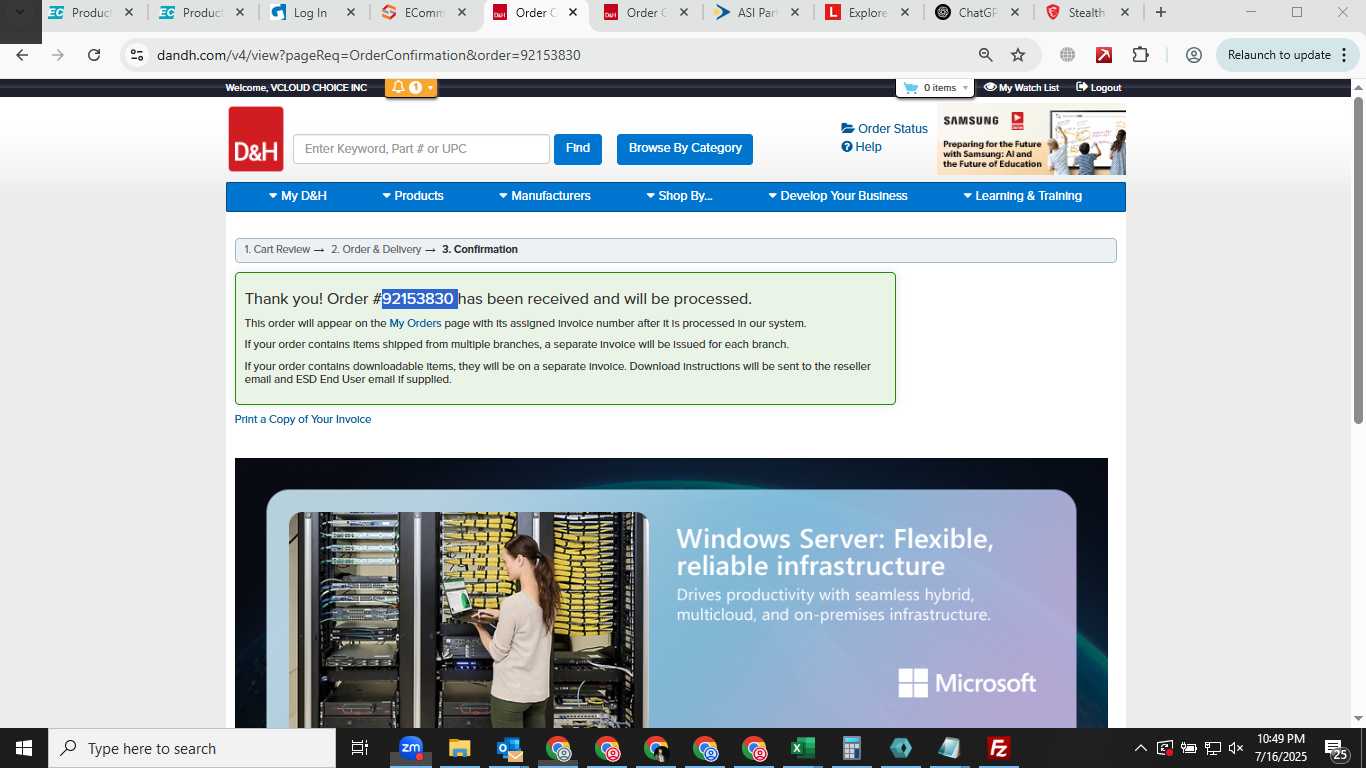The width and height of the screenshot is (1366, 768).
Task: Click the address bar URL
Action: (x=368, y=55)
